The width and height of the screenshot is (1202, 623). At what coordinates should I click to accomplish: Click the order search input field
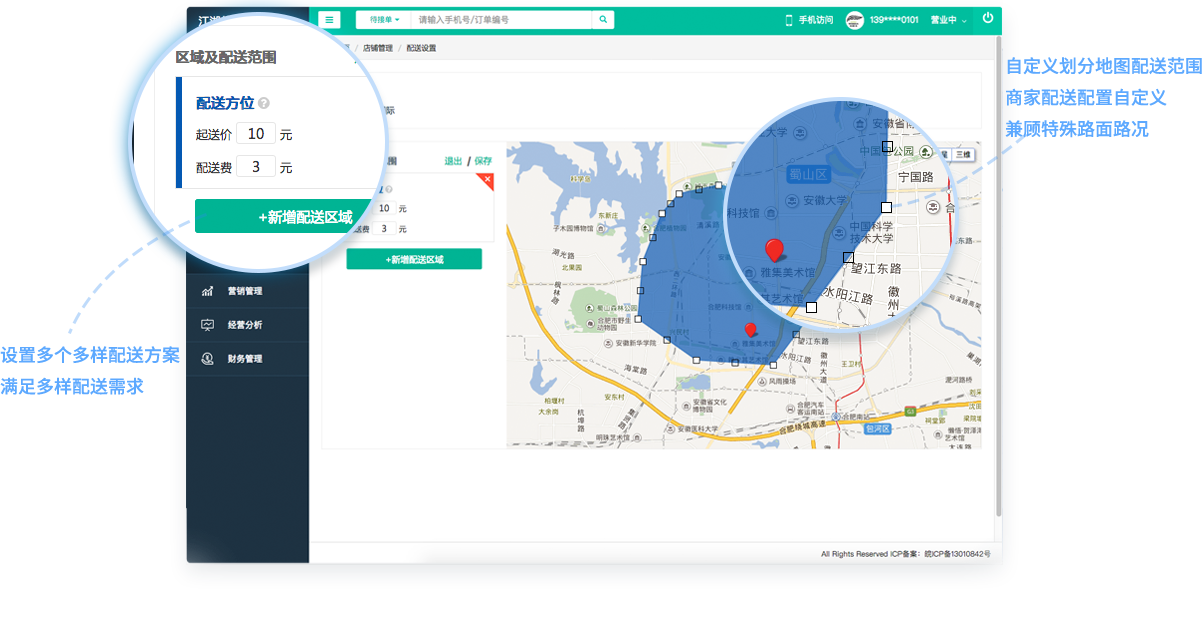coord(502,19)
